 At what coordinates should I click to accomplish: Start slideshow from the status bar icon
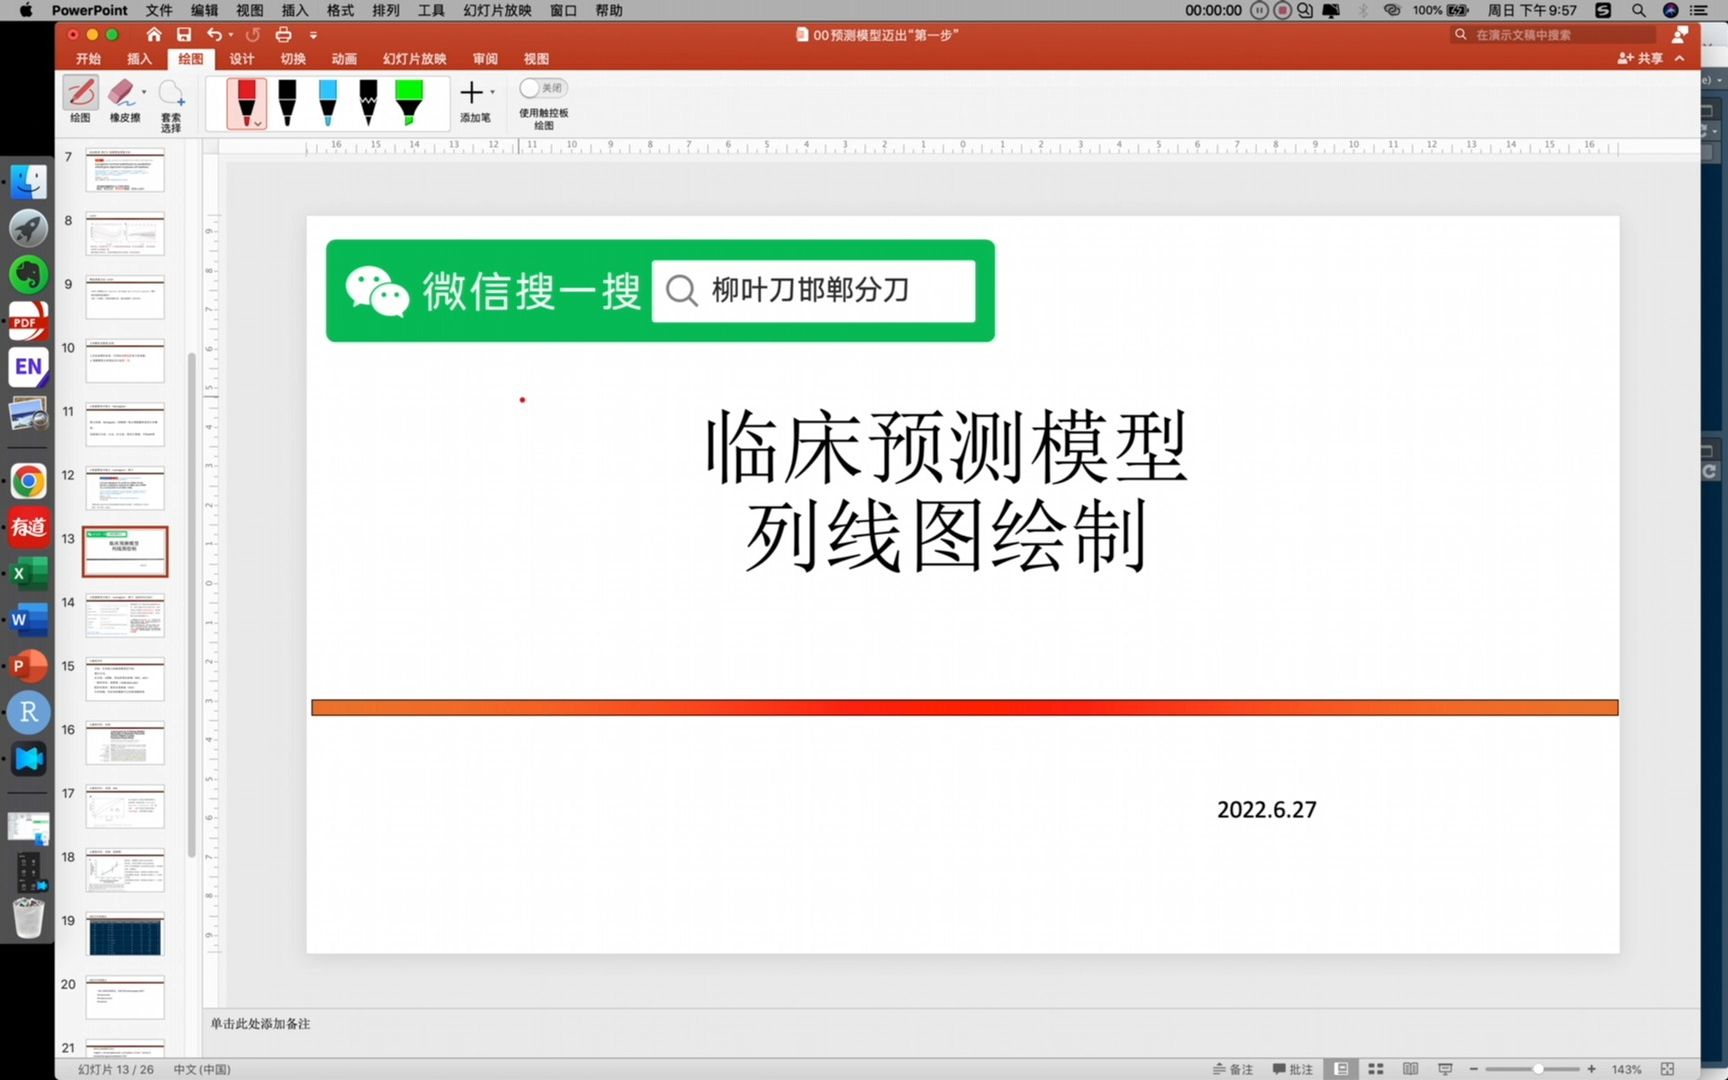pyautogui.click(x=1446, y=1069)
